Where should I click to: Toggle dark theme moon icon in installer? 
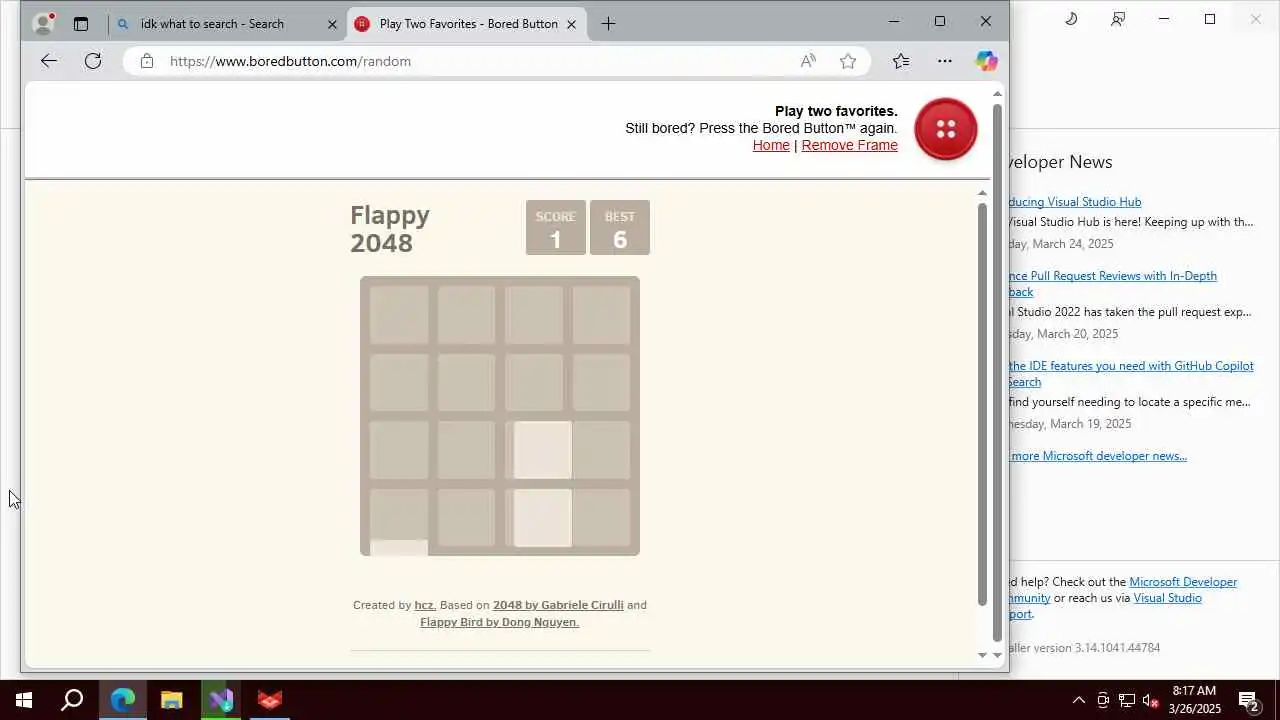click(x=1071, y=19)
